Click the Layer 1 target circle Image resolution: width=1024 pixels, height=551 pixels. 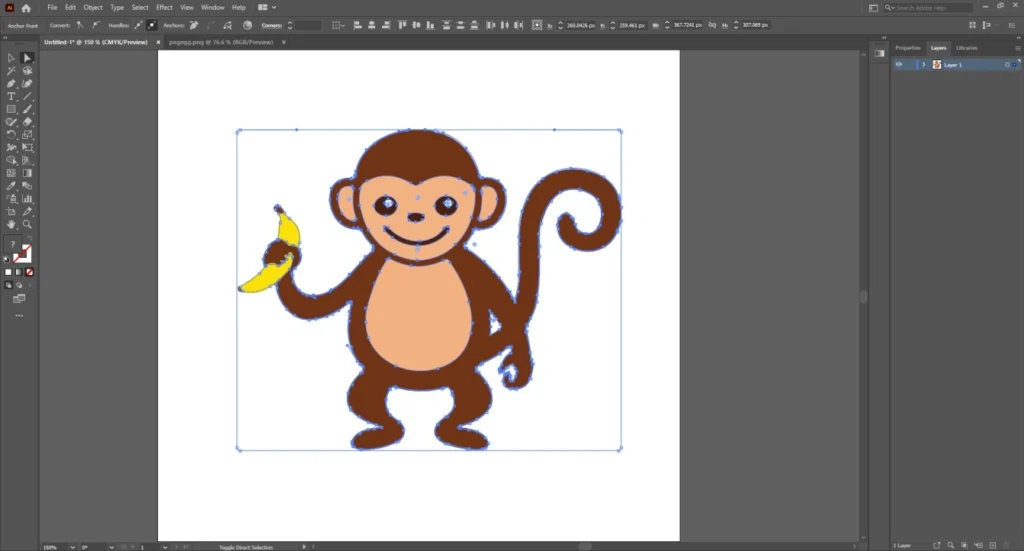tap(1007, 65)
